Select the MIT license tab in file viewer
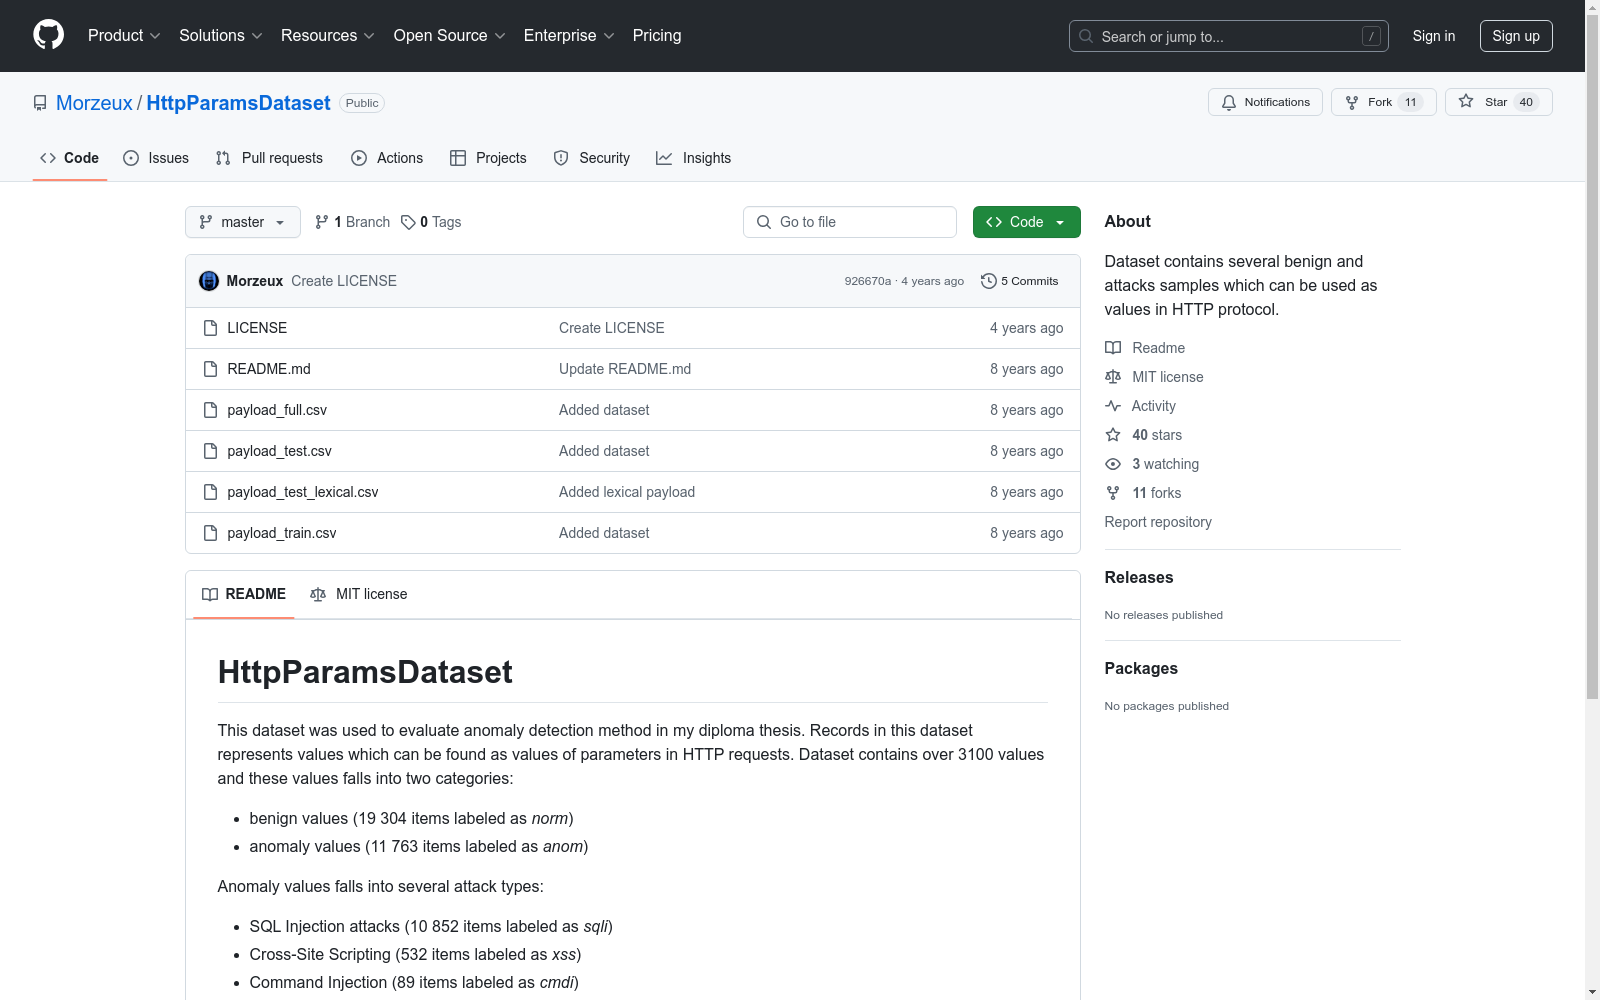Image resolution: width=1600 pixels, height=1000 pixels. 359,594
